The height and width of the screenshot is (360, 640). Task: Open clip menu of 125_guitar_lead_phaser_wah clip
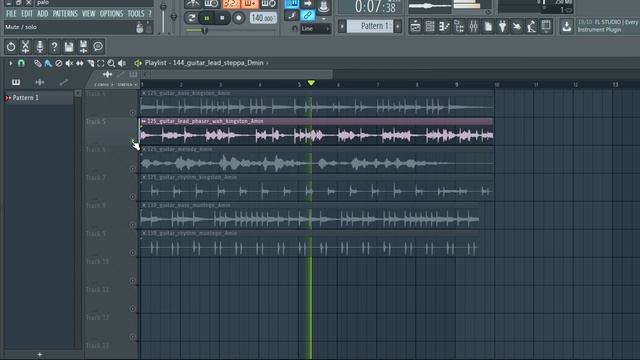click(143, 121)
